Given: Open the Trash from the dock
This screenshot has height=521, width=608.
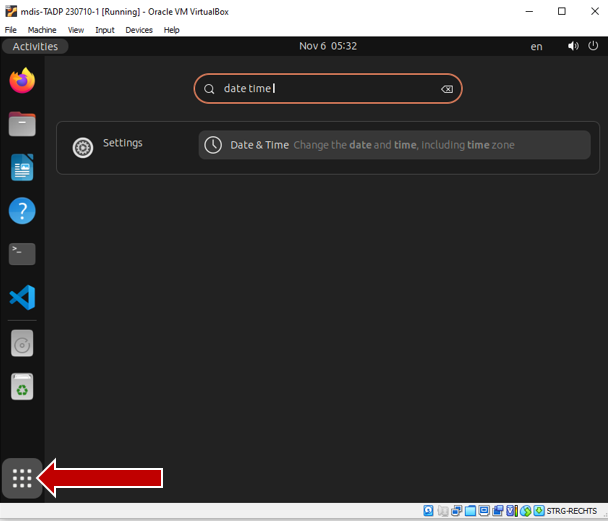Looking at the screenshot, I should click(22, 386).
